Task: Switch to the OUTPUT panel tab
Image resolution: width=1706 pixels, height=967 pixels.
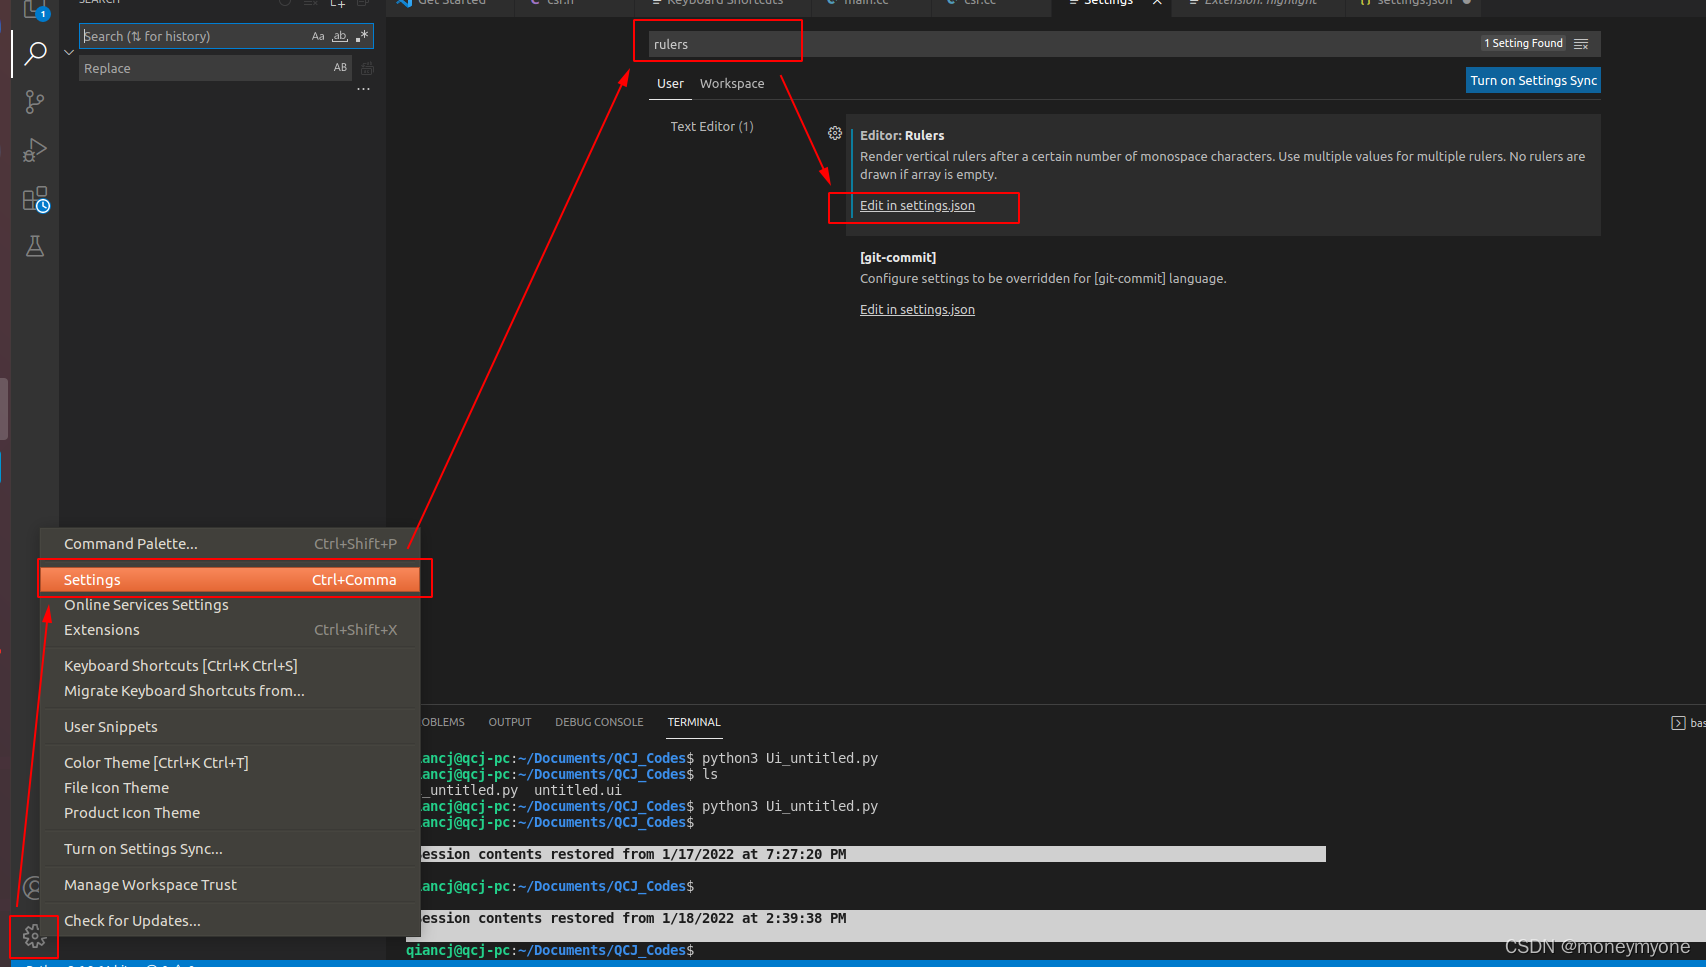Action: pos(510,722)
